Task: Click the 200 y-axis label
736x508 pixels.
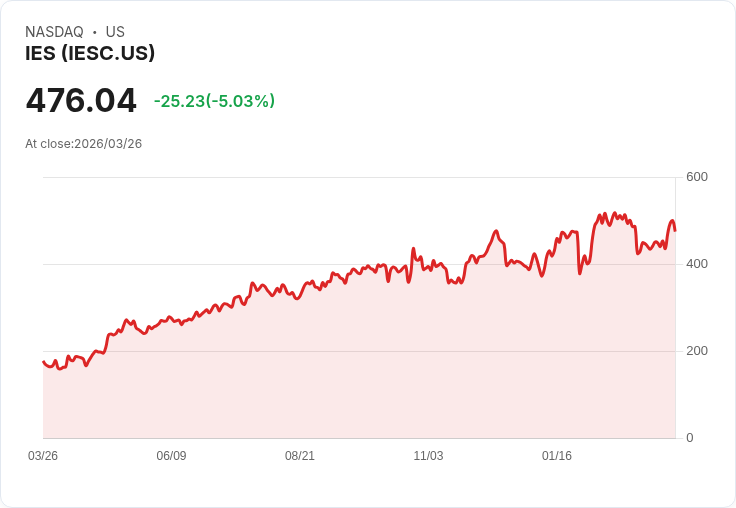Action: 697,351
